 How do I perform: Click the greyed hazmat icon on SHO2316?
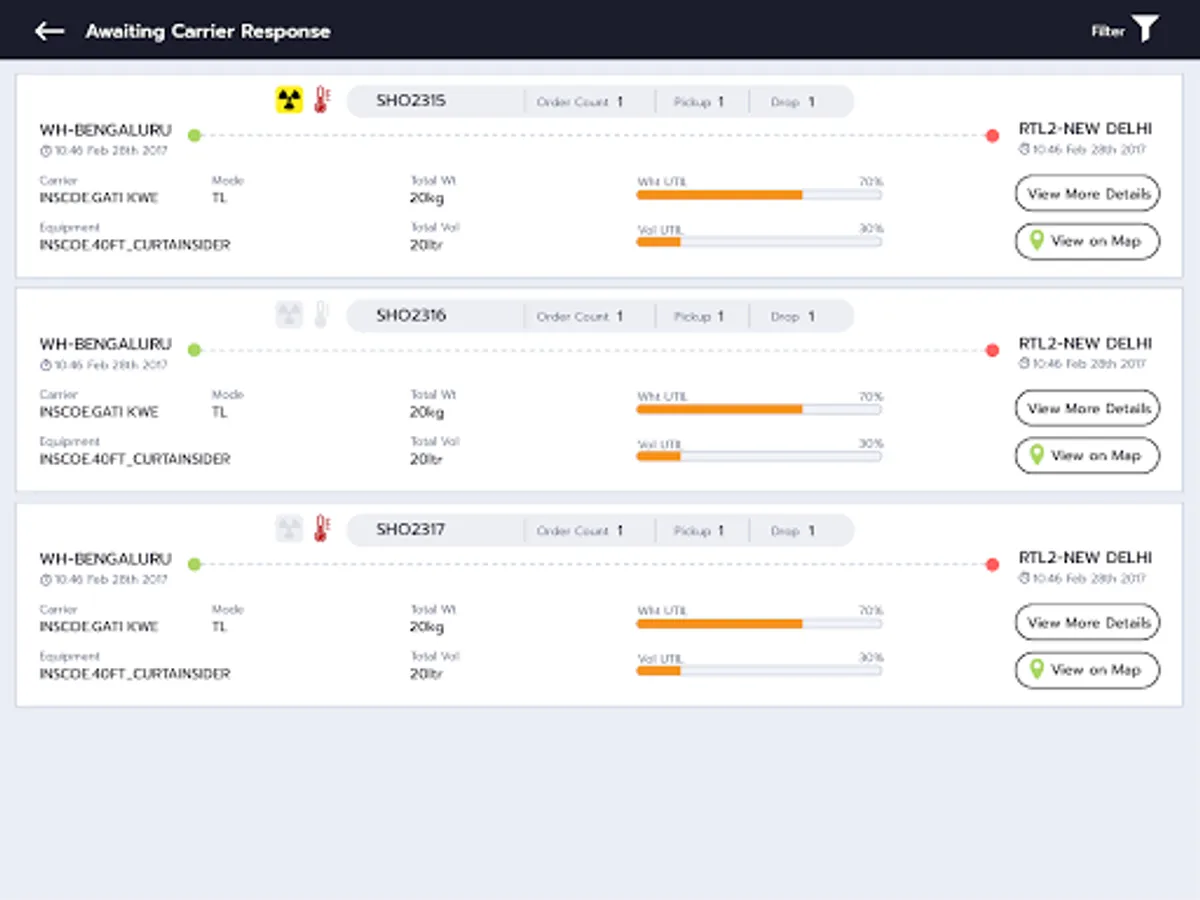coord(289,315)
